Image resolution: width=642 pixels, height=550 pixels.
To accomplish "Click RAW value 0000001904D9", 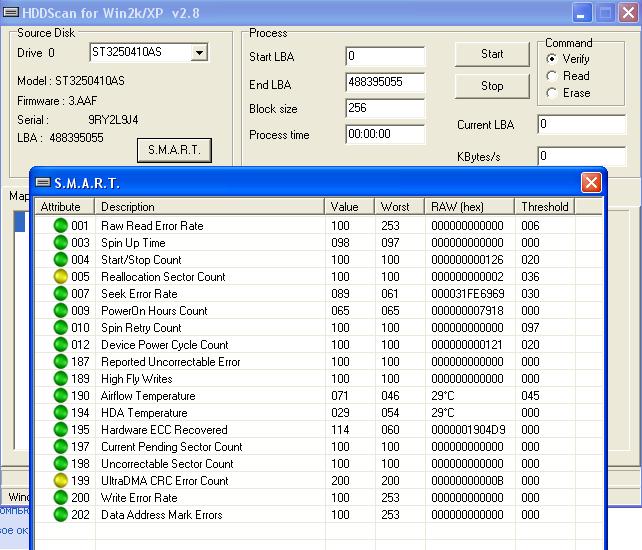I will pyautogui.click(x=468, y=430).
